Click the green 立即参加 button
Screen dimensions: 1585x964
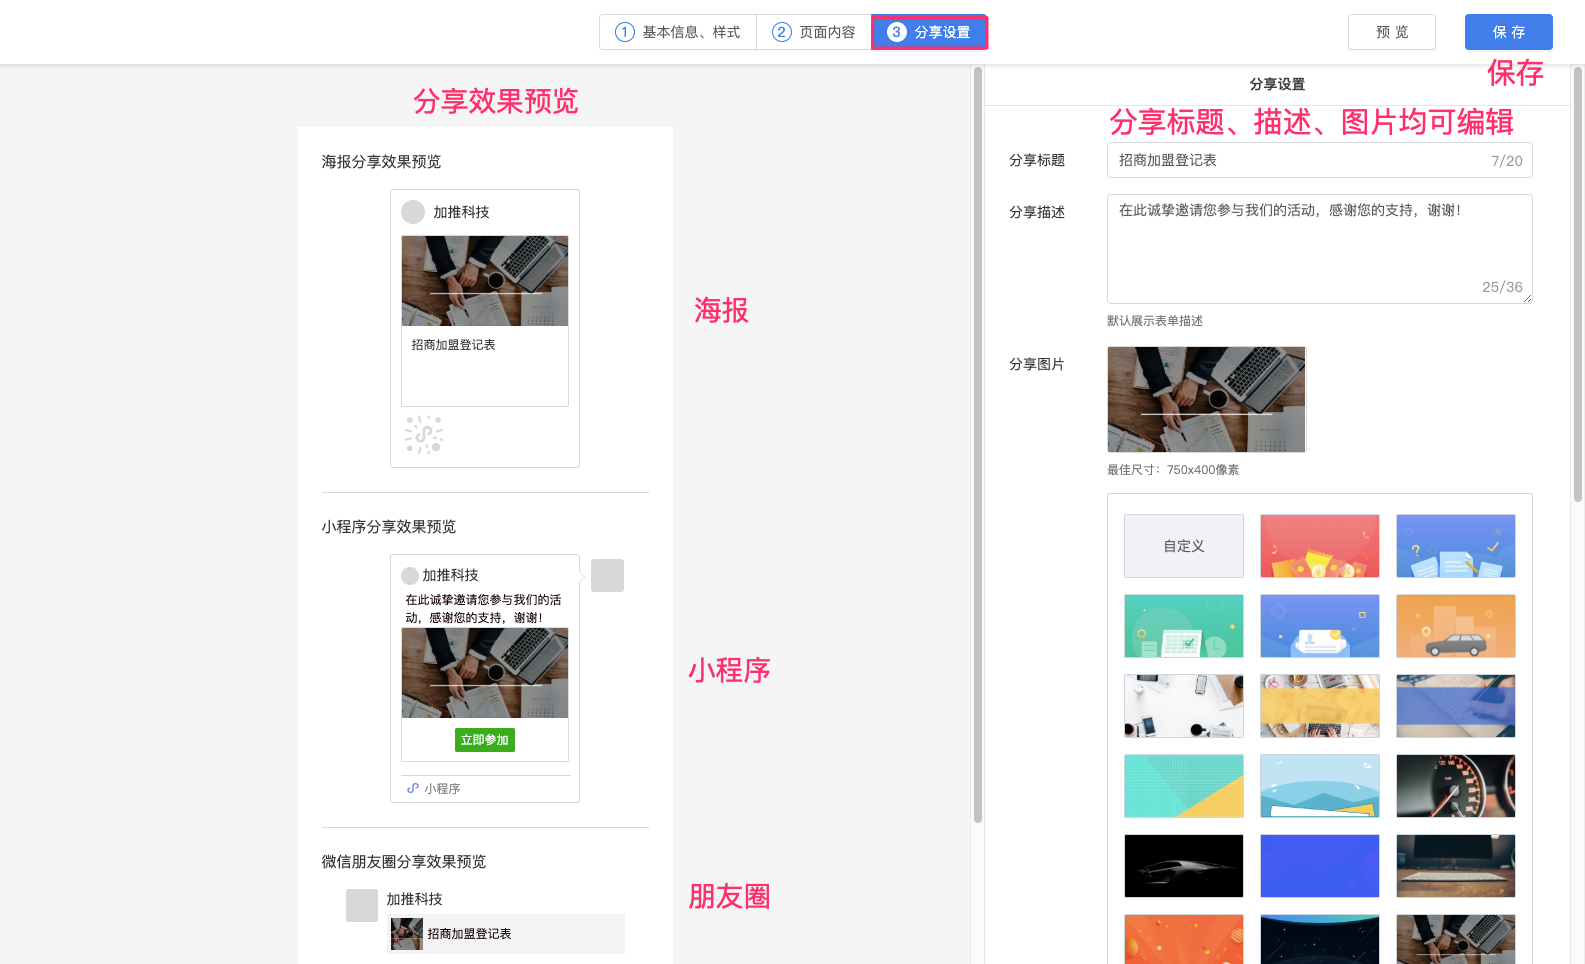485,740
